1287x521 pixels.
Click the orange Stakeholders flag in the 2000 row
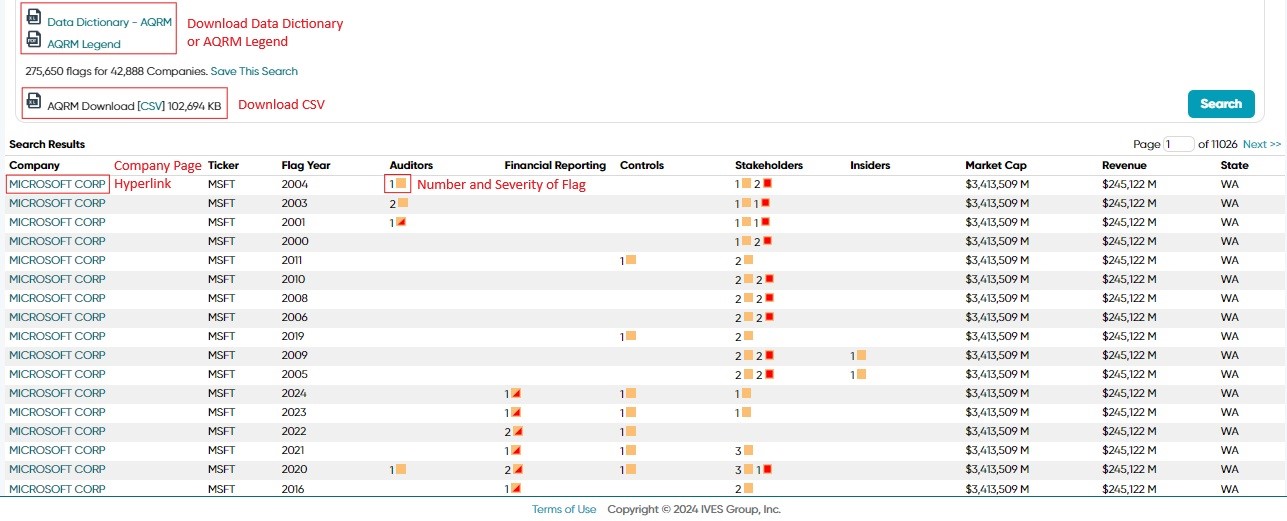click(746, 241)
